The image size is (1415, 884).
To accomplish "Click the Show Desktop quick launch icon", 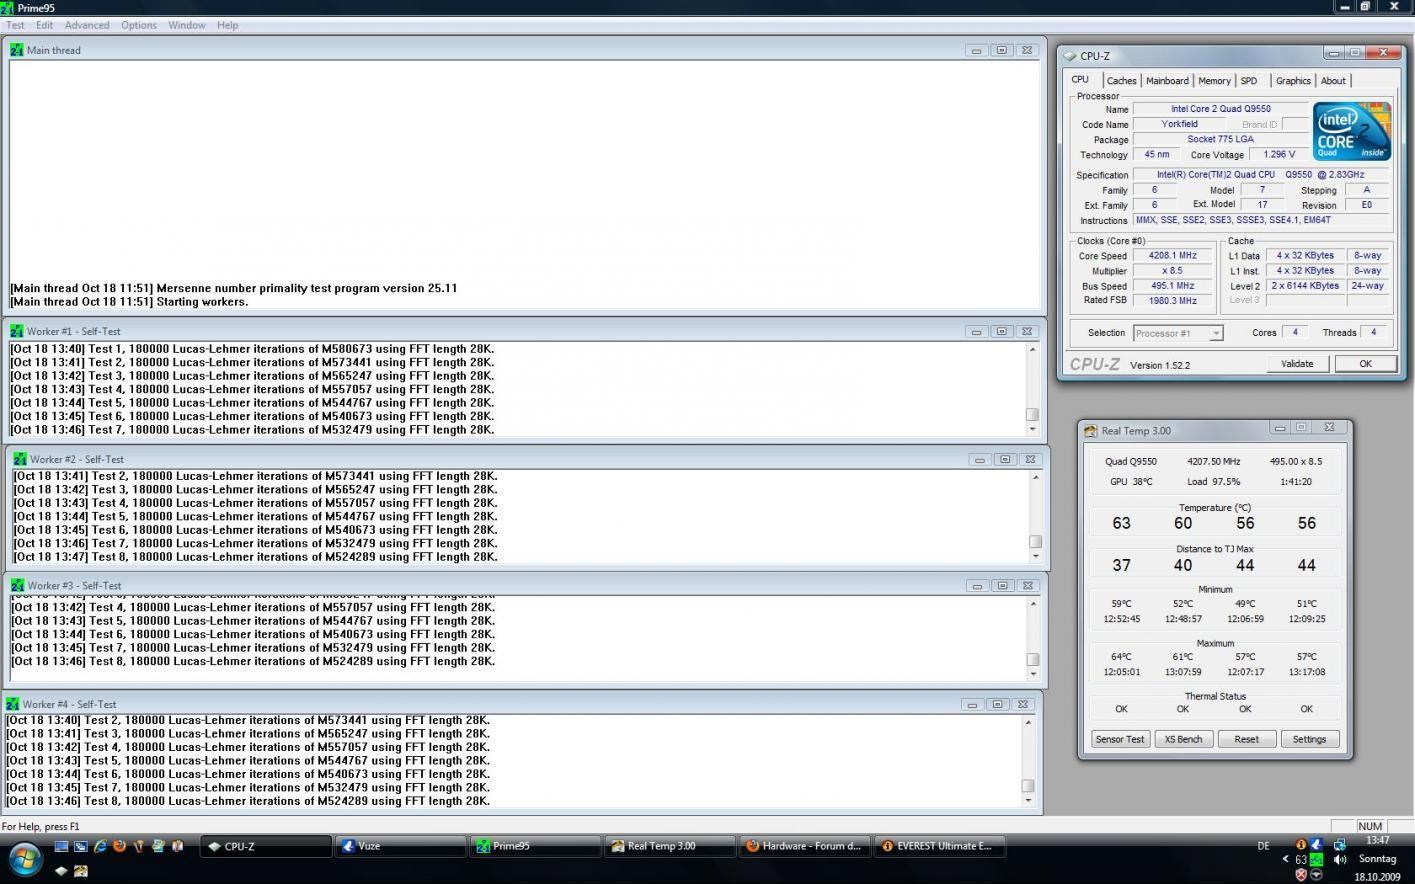I will point(61,846).
